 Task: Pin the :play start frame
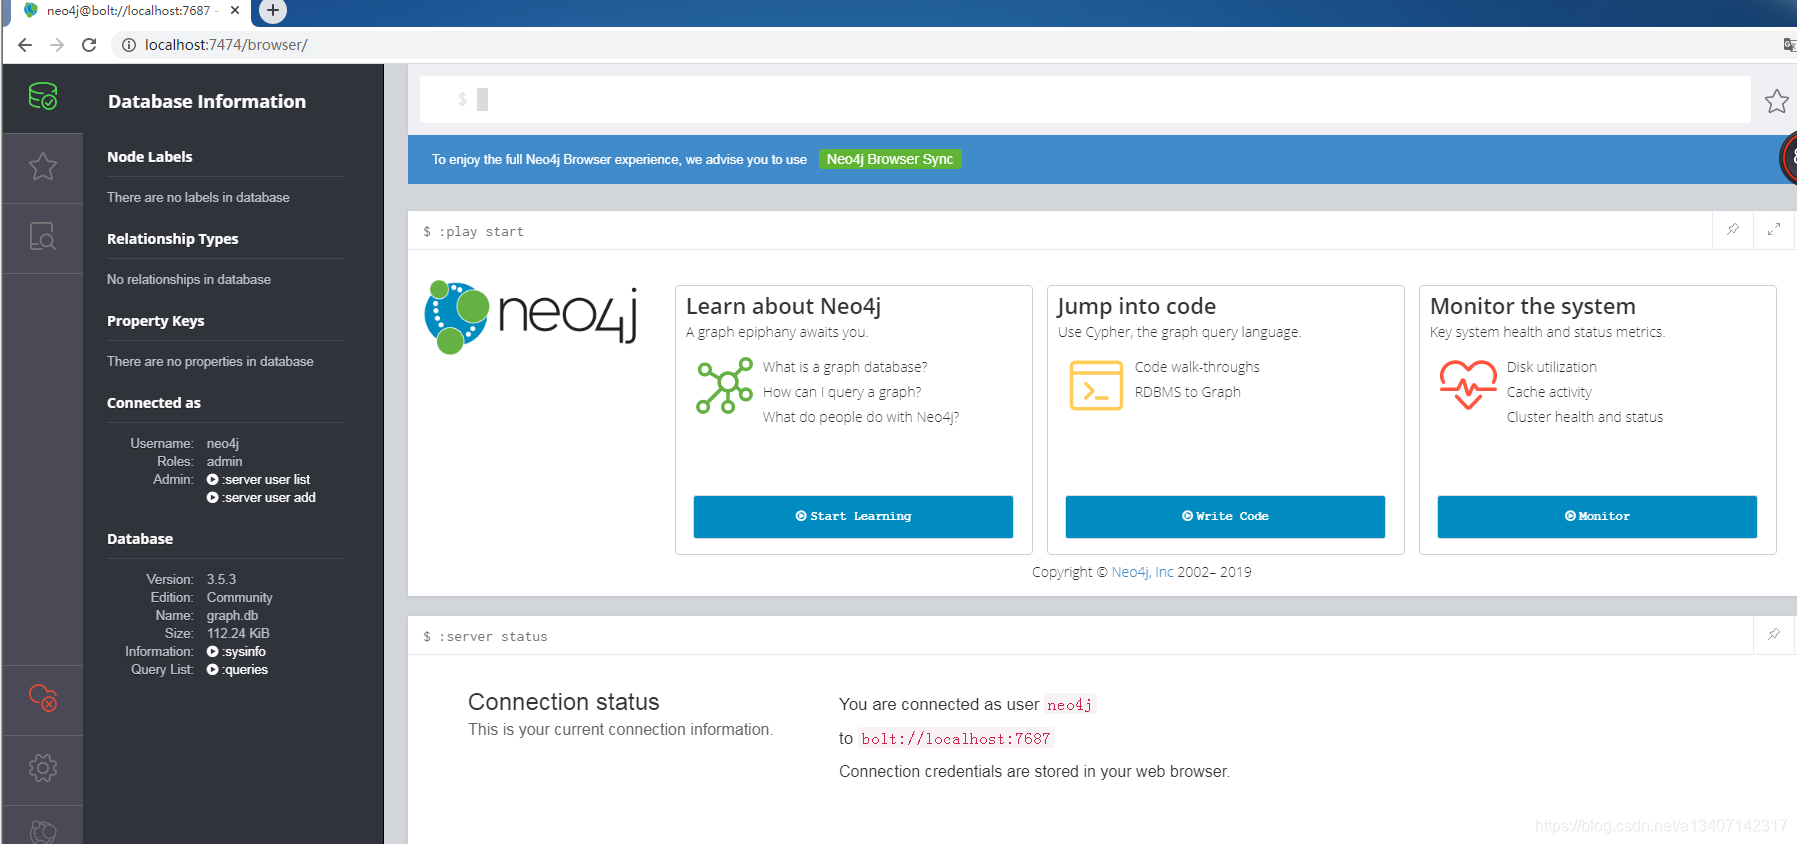click(x=1733, y=230)
